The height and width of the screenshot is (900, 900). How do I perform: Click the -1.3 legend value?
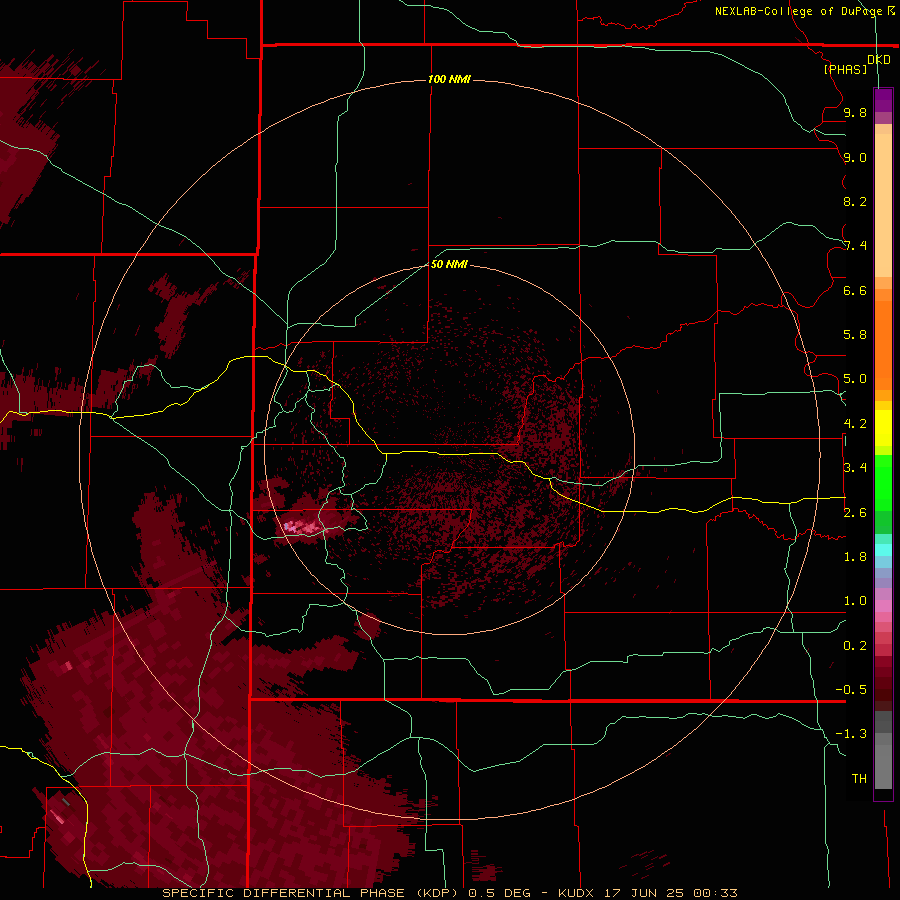(851, 734)
